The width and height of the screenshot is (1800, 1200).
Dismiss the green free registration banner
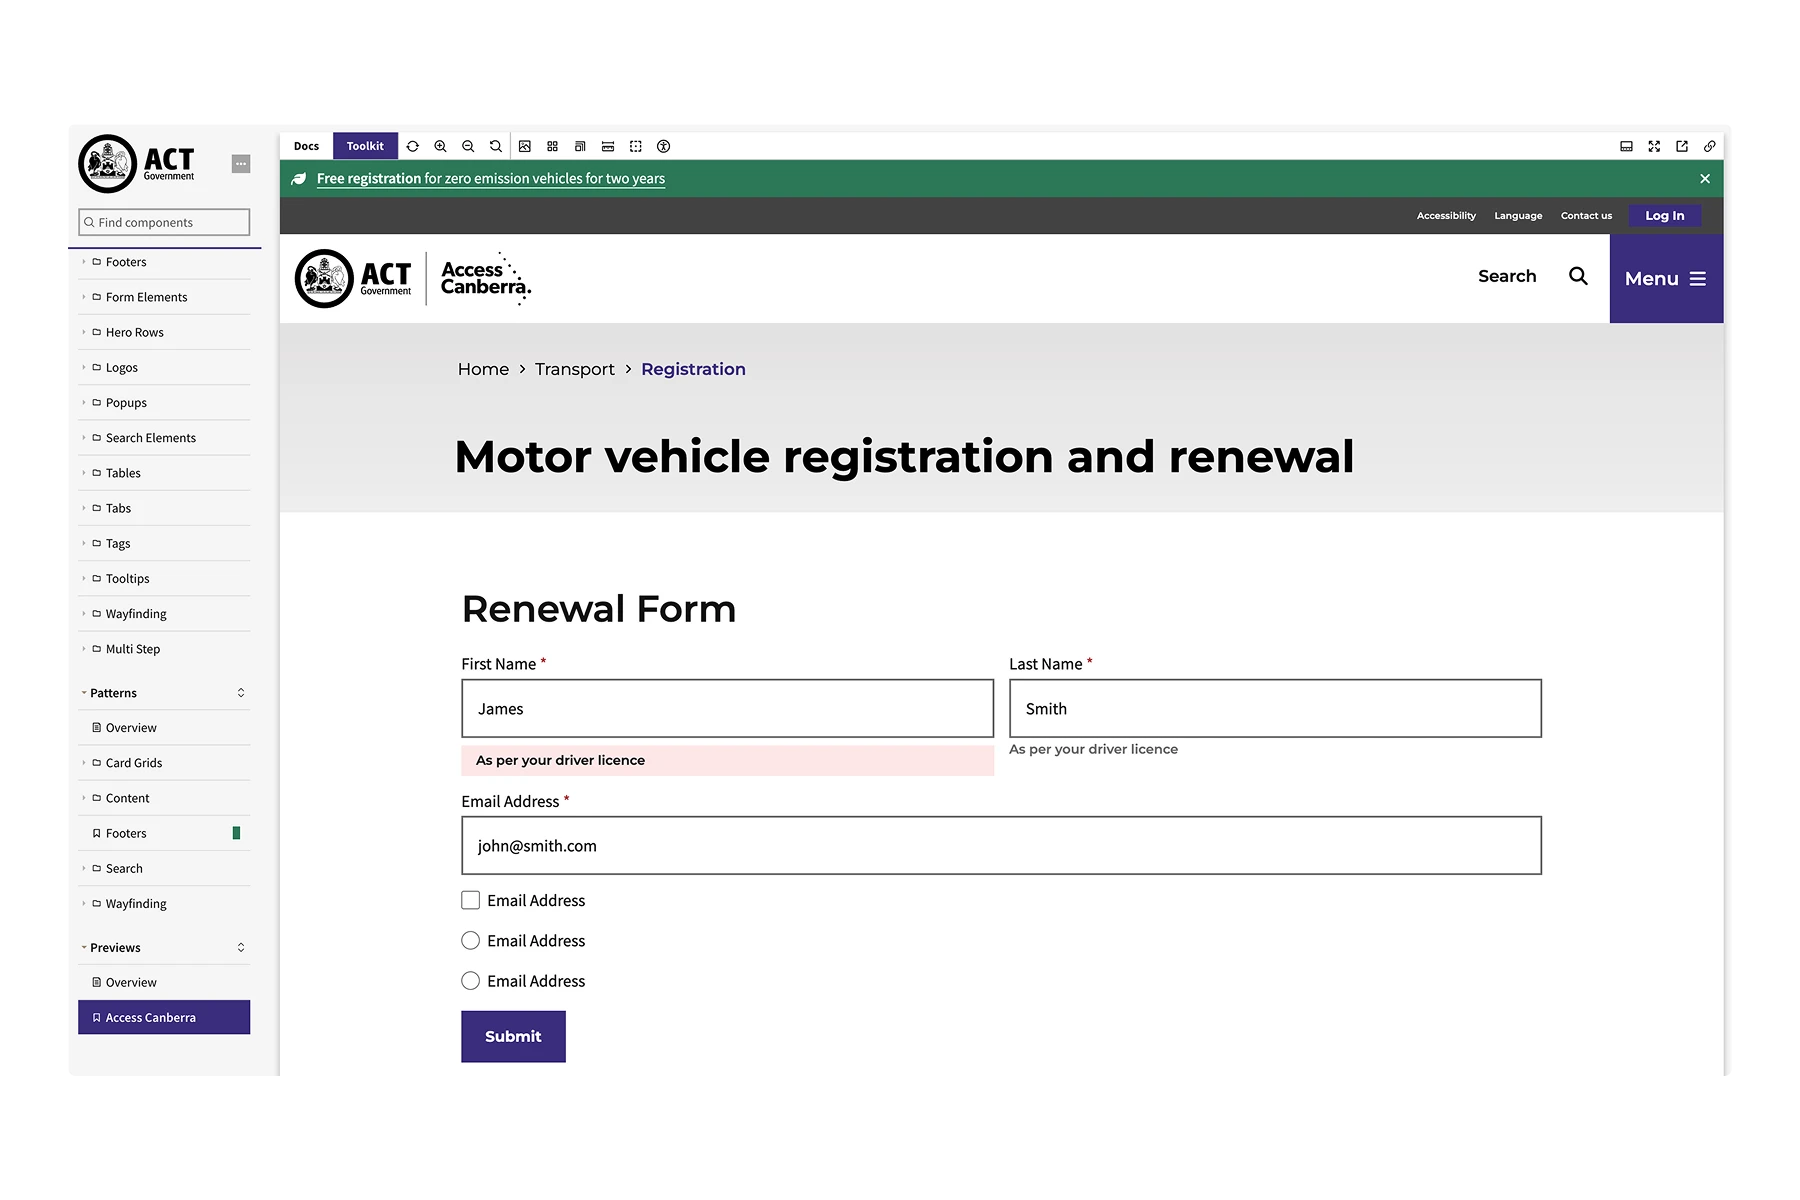(1705, 179)
